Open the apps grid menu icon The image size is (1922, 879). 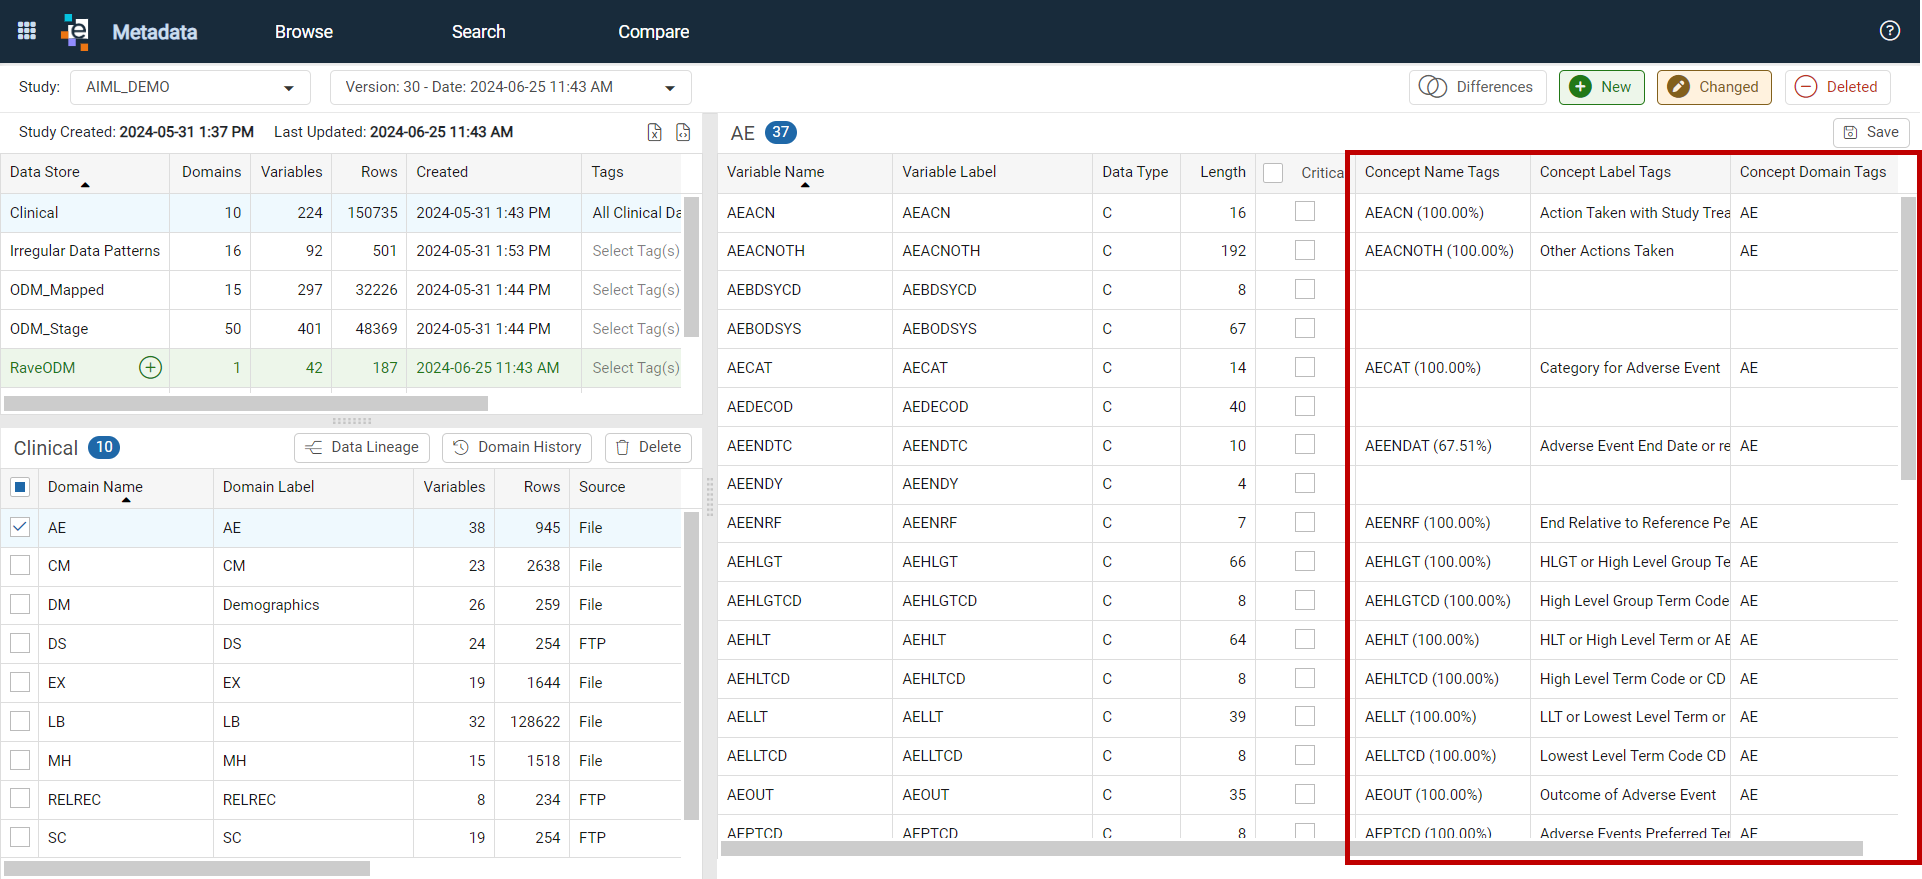coord(27,31)
